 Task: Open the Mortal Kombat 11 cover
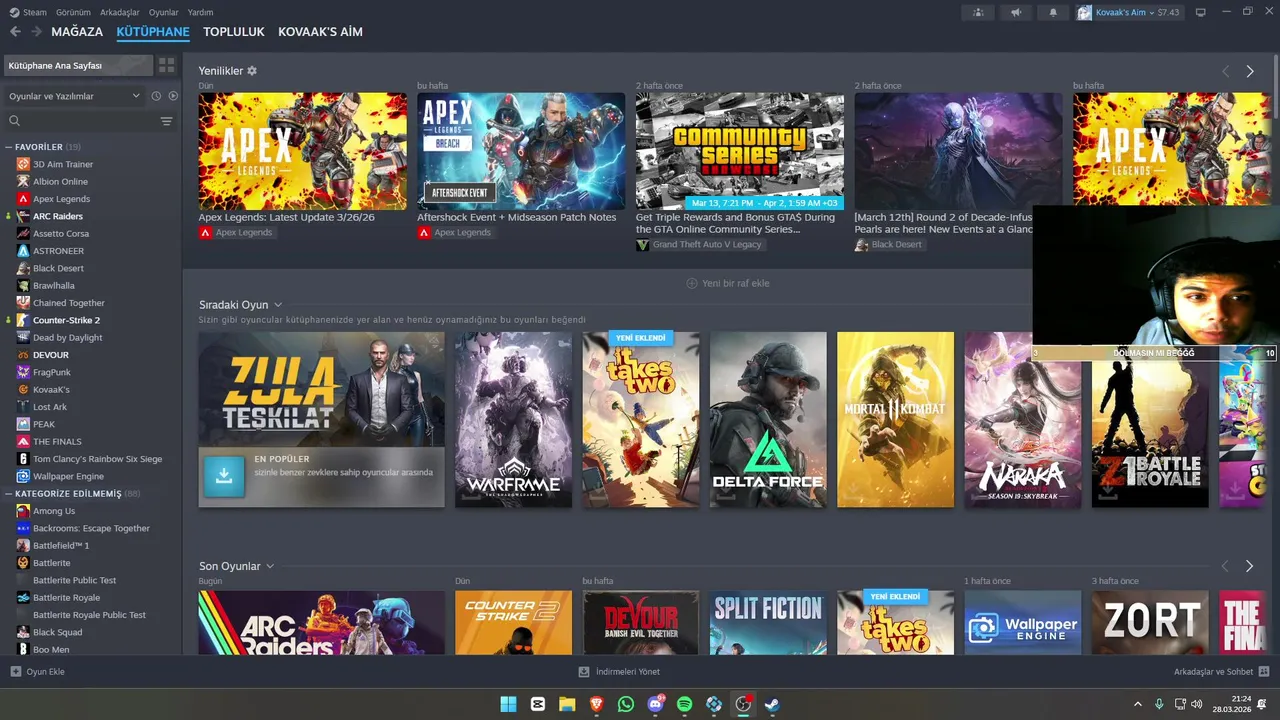click(896, 420)
